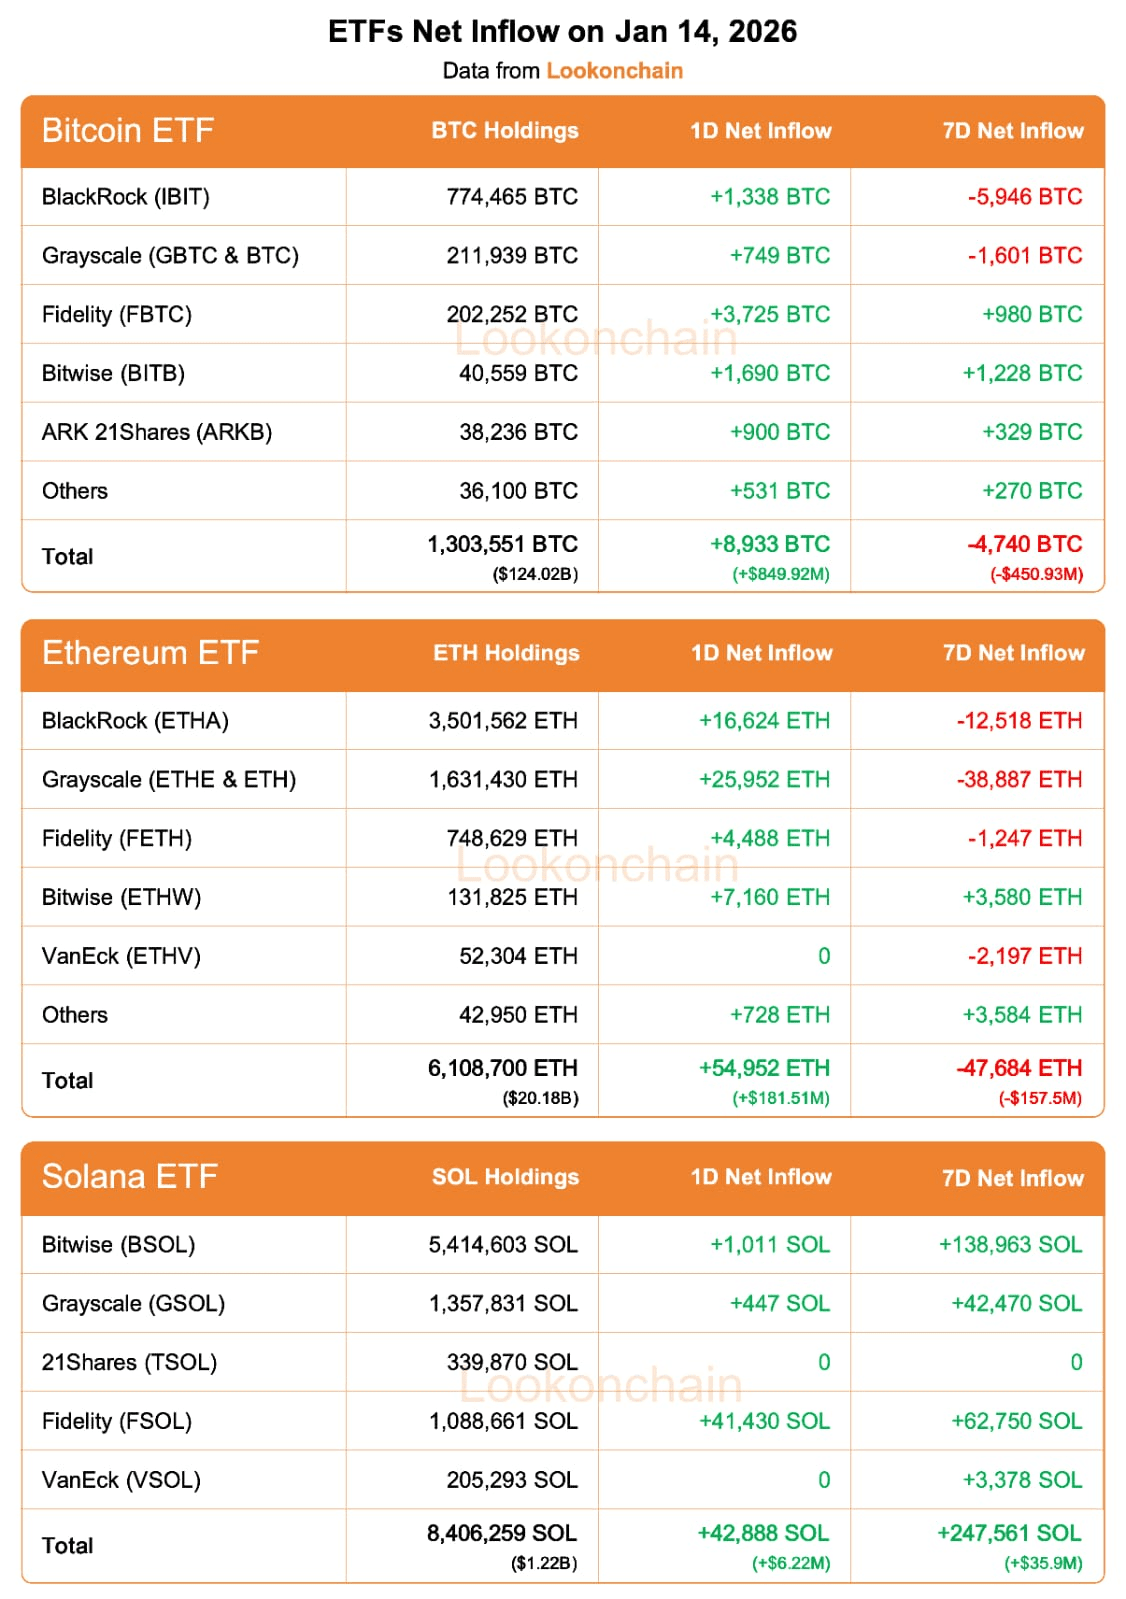Click 21Shares (TSOL) row label
Image resolution: width=1126 pixels, height=1599 pixels.
tap(129, 1363)
